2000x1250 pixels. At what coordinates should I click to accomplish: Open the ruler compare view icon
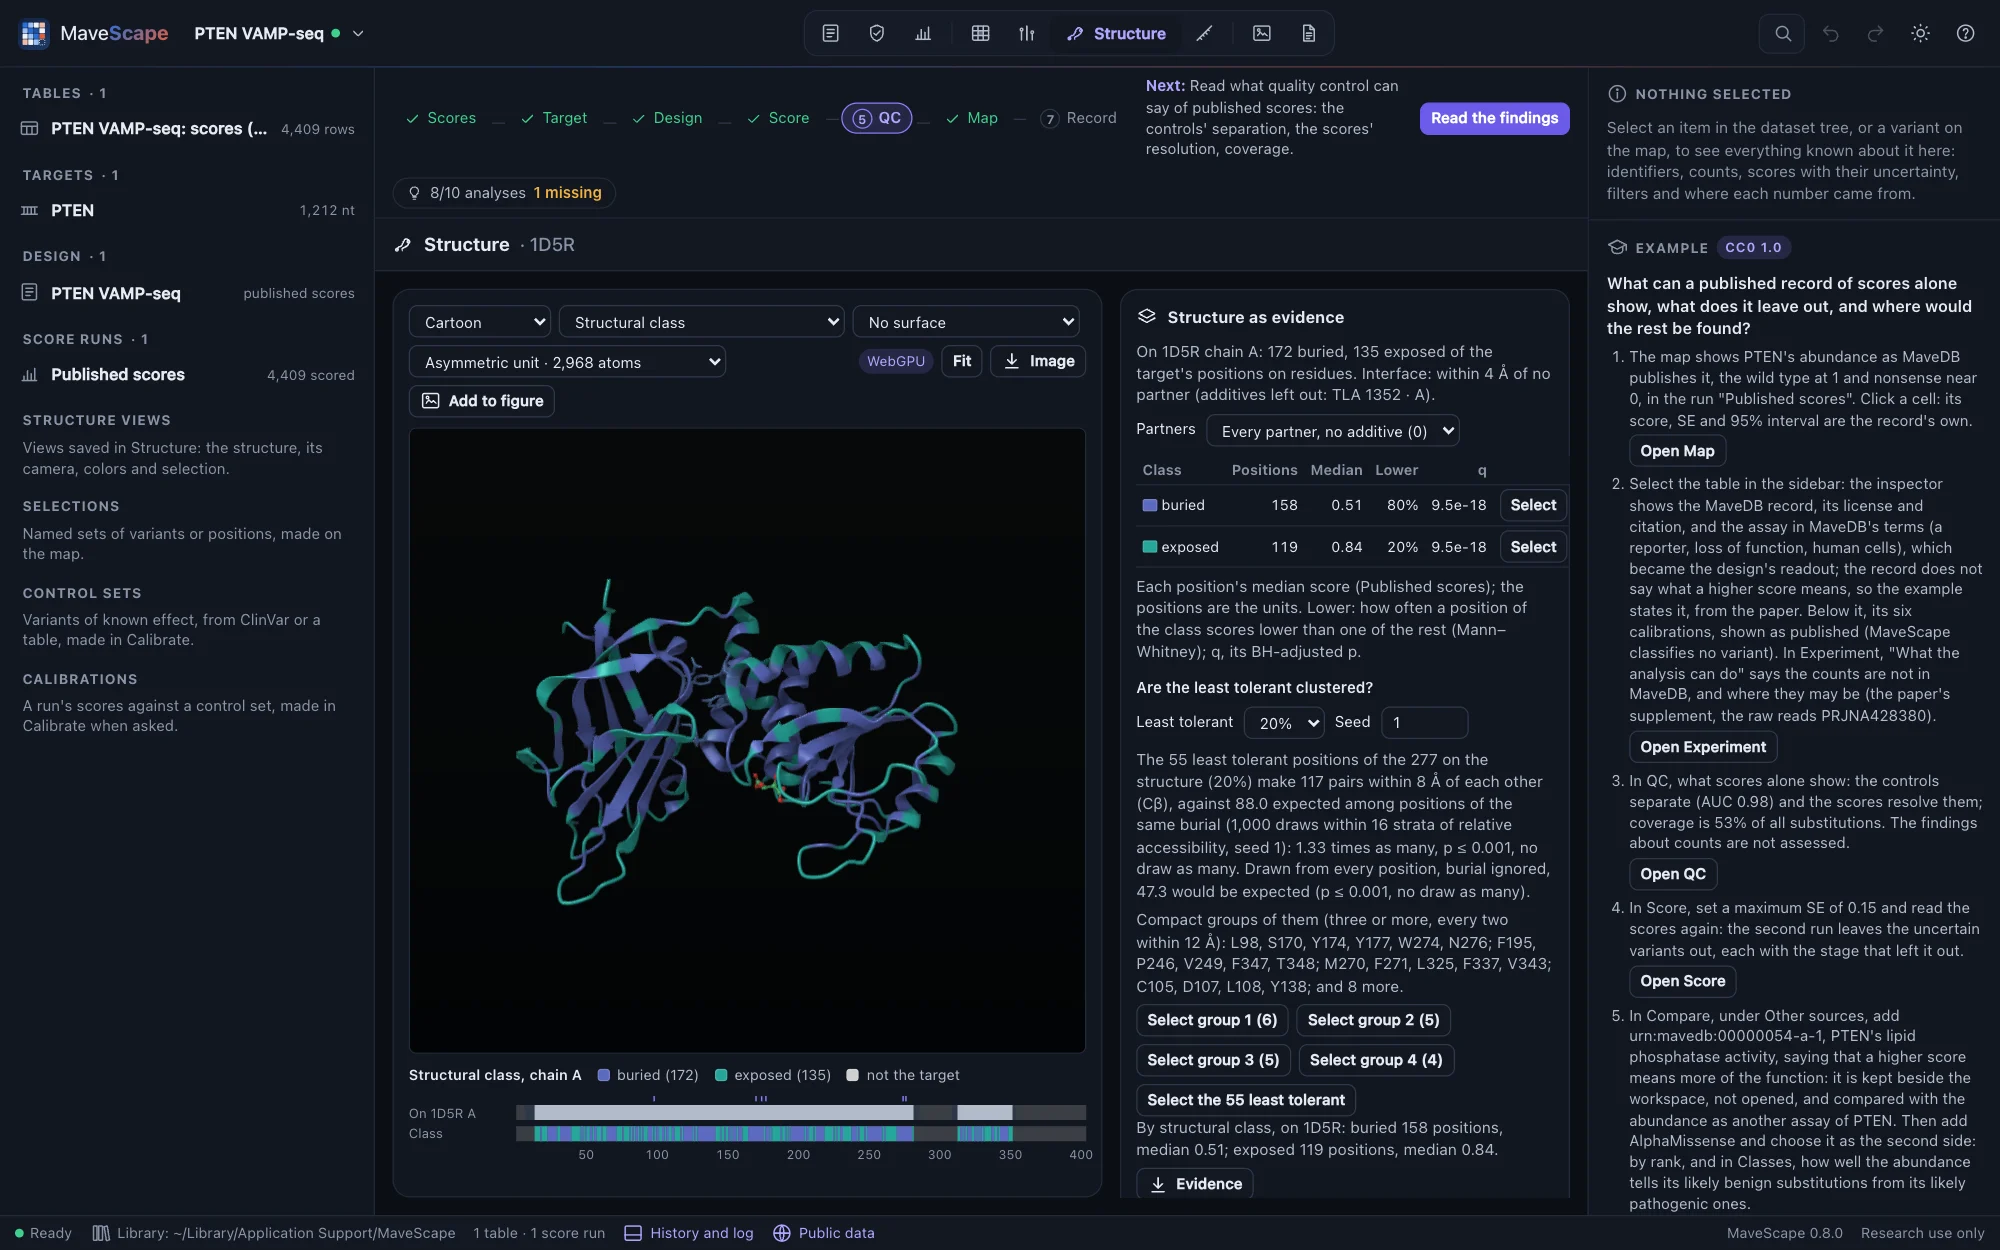[x=1205, y=33]
